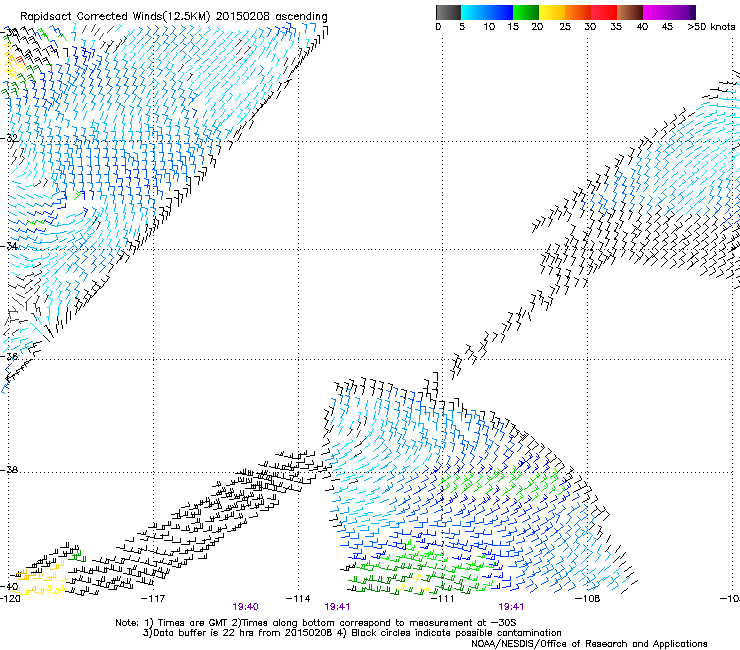The image size is (740, 650).
Task: Click the 'Times are GMT' note line
Action: [x=316, y=623]
